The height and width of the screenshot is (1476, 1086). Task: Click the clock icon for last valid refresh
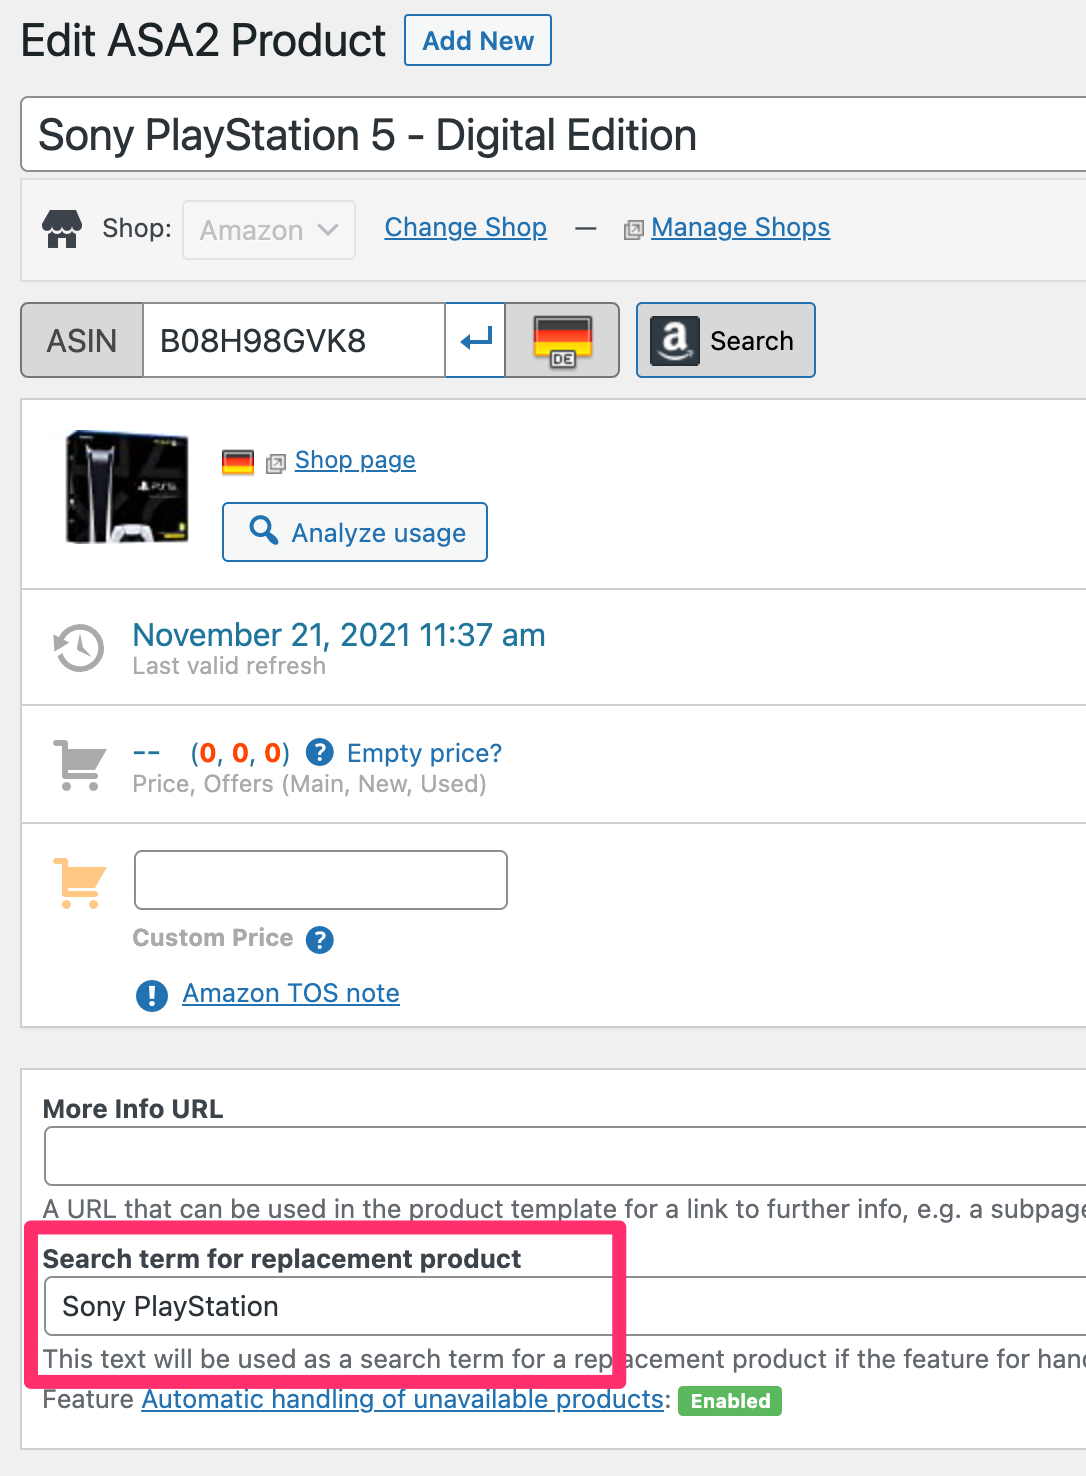pyautogui.click(x=77, y=648)
